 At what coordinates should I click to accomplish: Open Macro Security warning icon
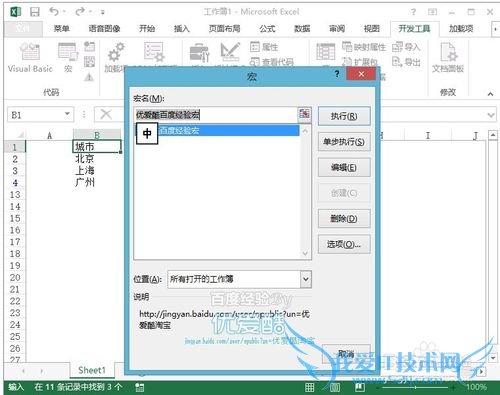(x=89, y=77)
